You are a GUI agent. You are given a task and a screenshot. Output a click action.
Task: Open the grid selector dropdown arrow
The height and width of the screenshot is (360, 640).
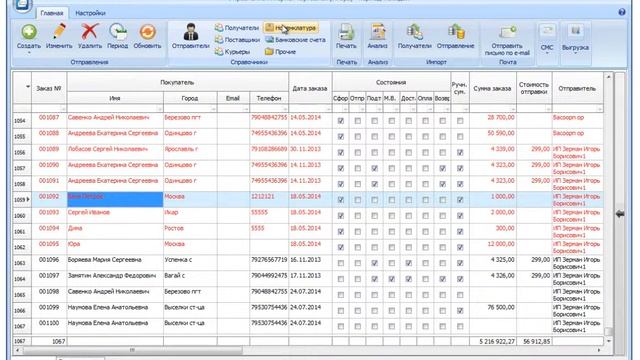pos(28,87)
